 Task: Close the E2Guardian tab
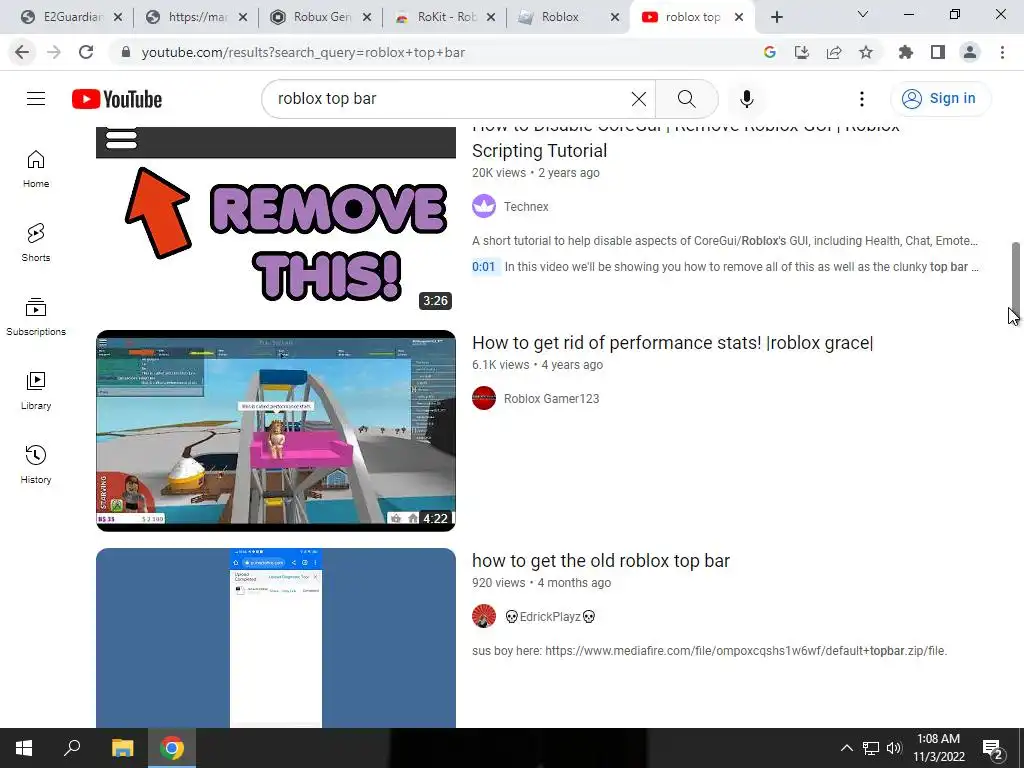coord(118,18)
